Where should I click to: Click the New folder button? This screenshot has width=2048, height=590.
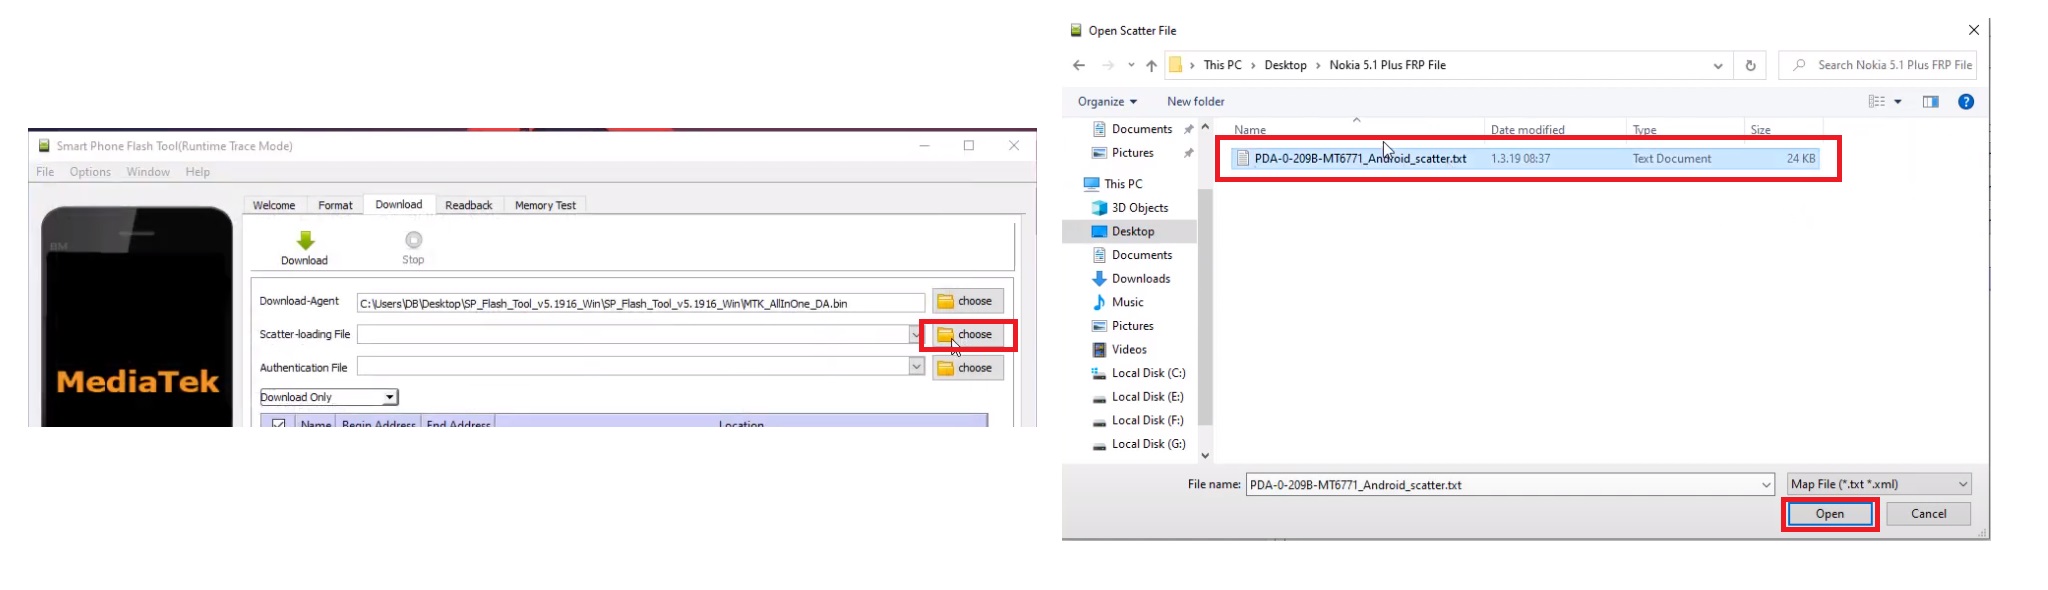pyautogui.click(x=1195, y=101)
